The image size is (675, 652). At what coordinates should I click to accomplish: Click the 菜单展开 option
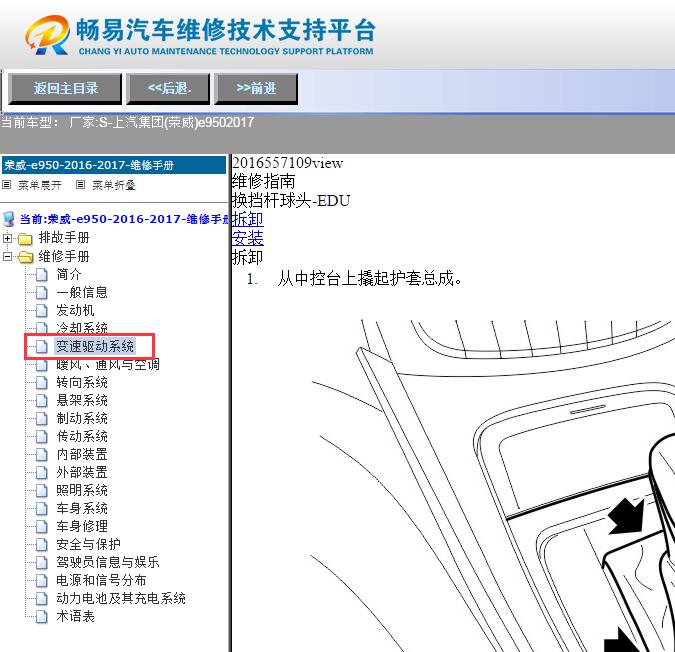(x=40, y=185)
